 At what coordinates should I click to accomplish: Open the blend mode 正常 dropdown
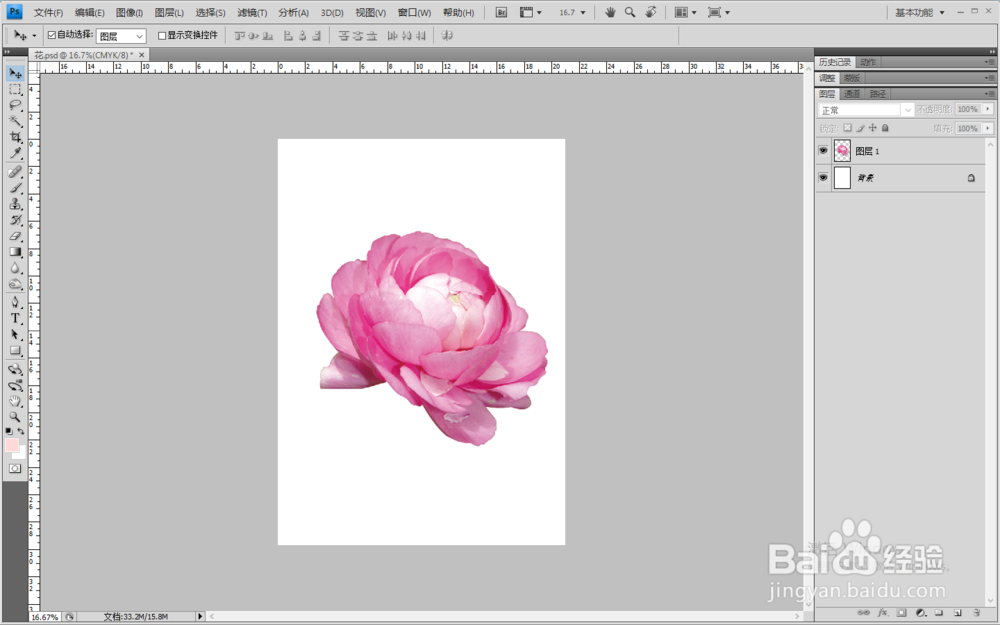click(866, 110)
